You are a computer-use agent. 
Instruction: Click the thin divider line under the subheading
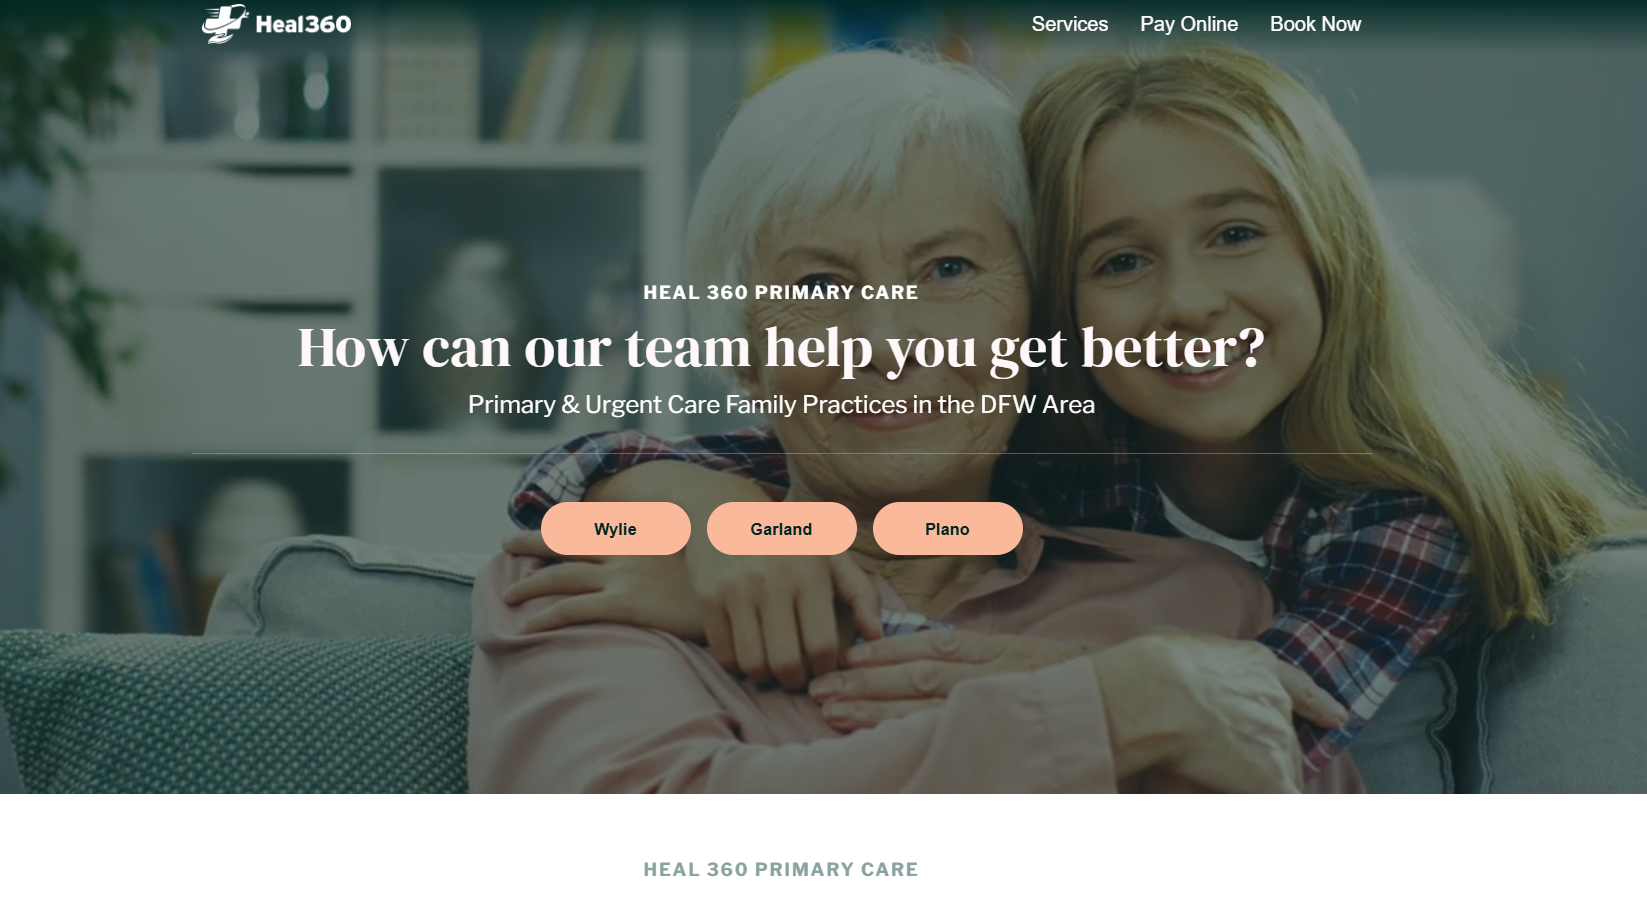pos(781,453)
